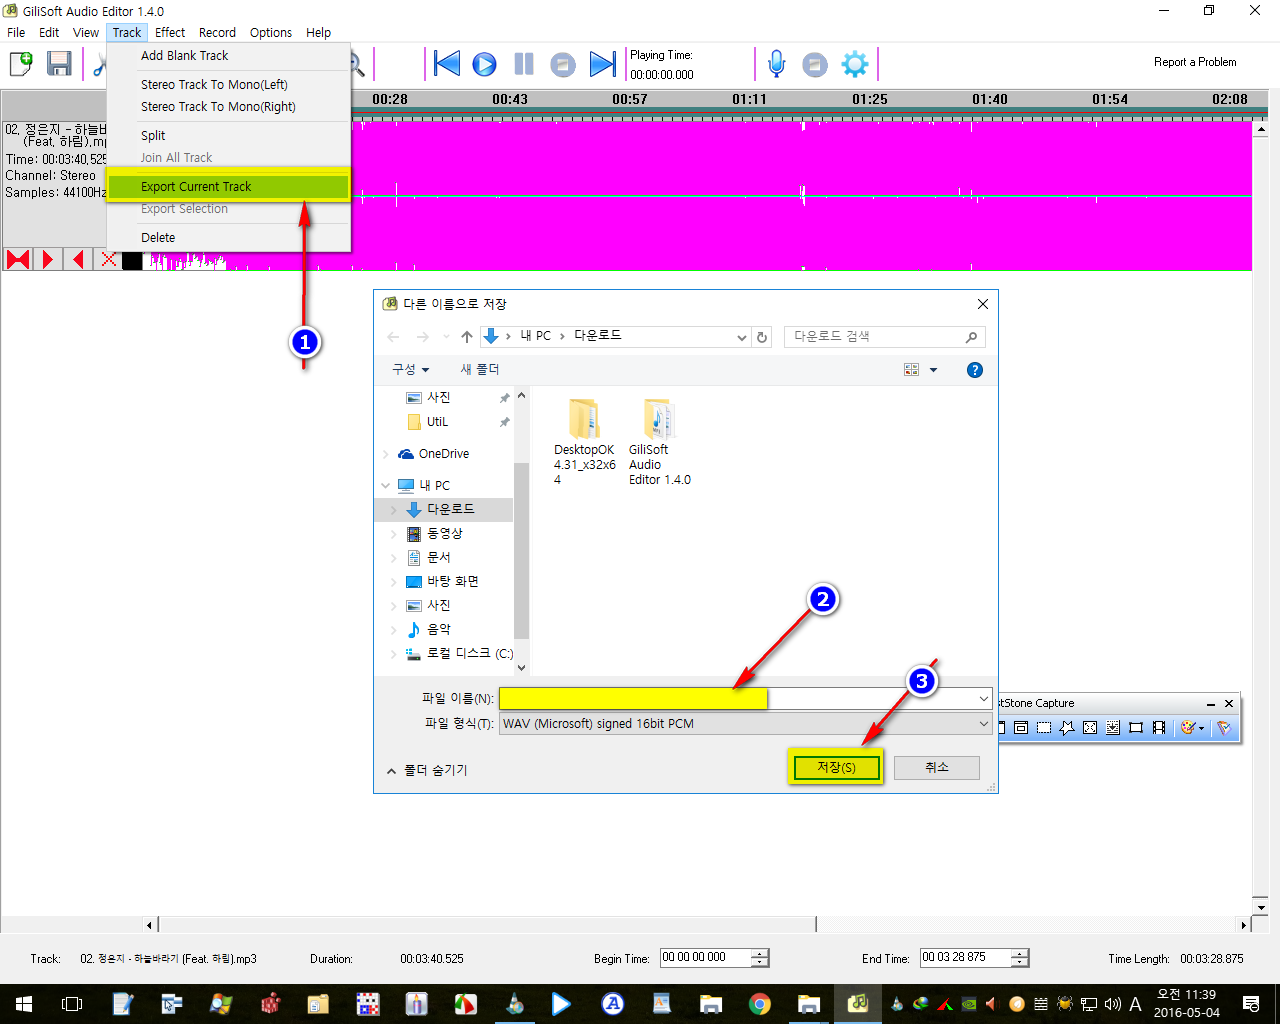
Task: Click the stop-recording icon beside microphone
Action: tap(815, 64)
